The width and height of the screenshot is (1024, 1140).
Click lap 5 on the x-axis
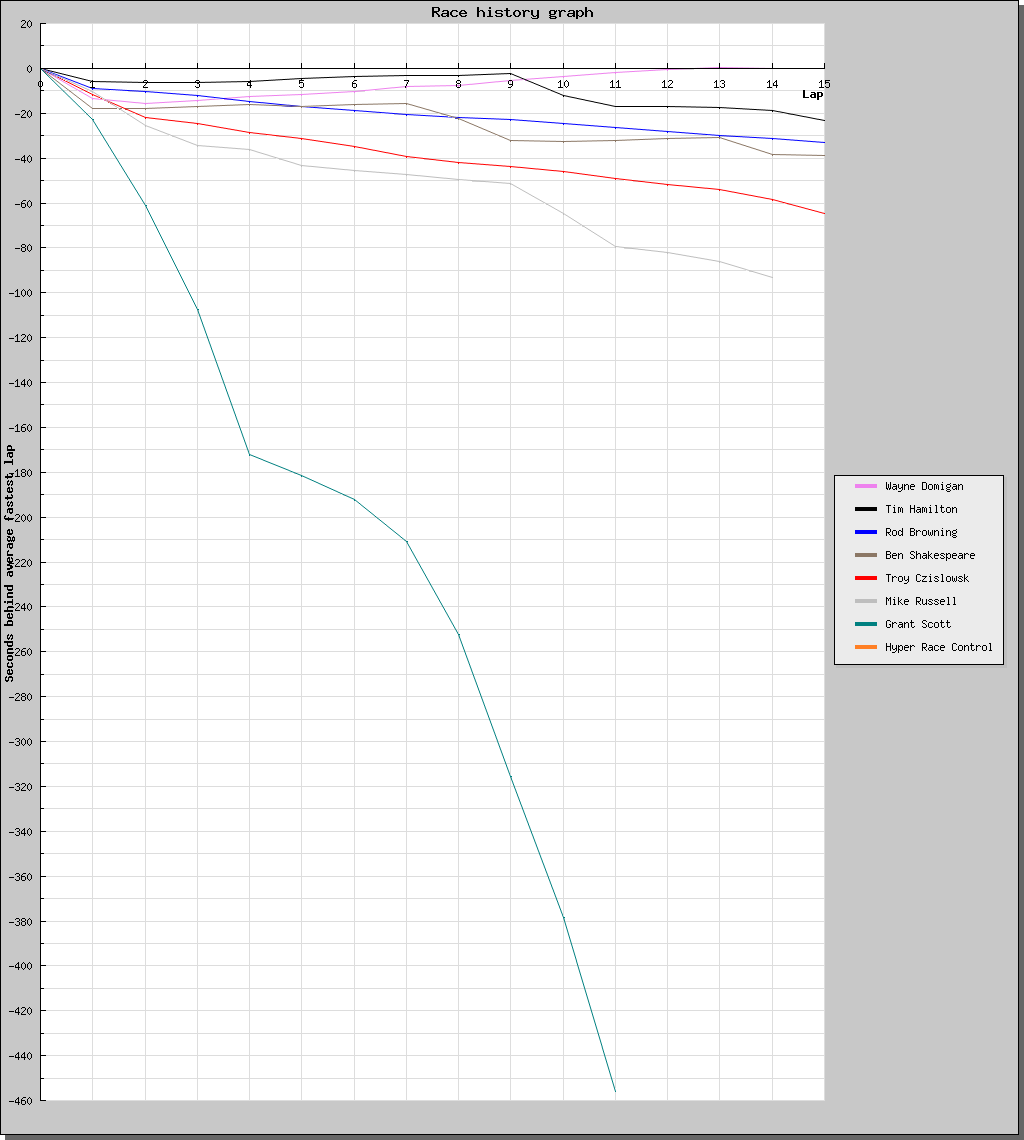301,84
